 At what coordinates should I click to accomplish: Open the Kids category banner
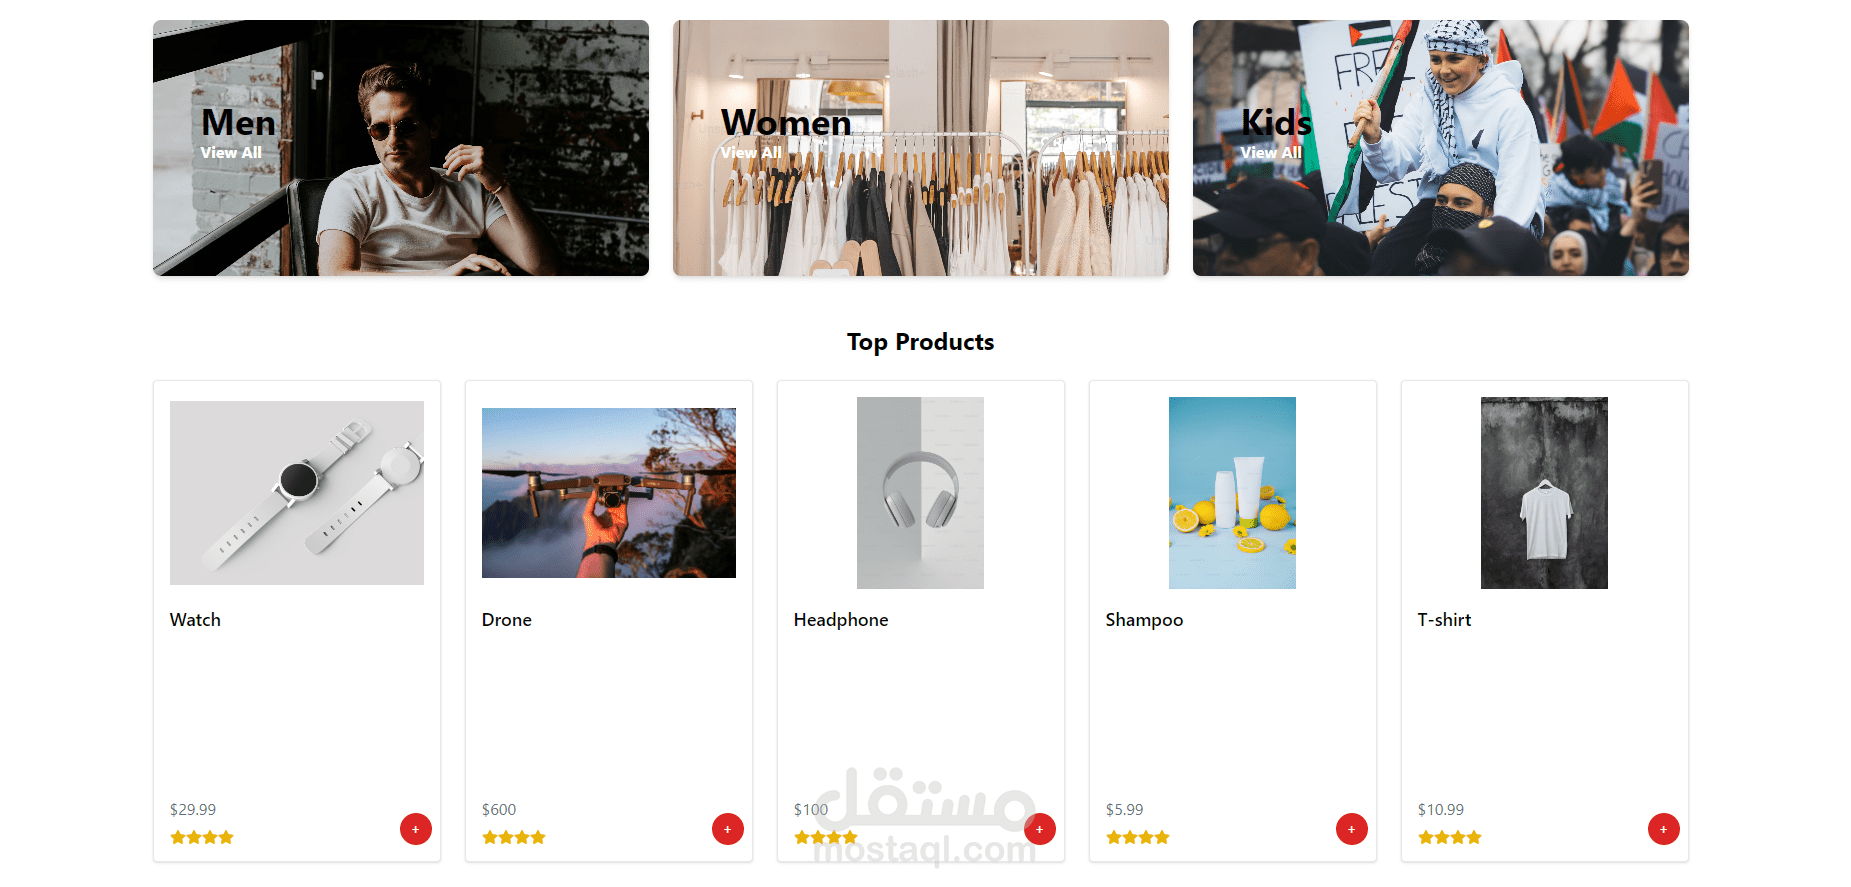point(1441,148)
